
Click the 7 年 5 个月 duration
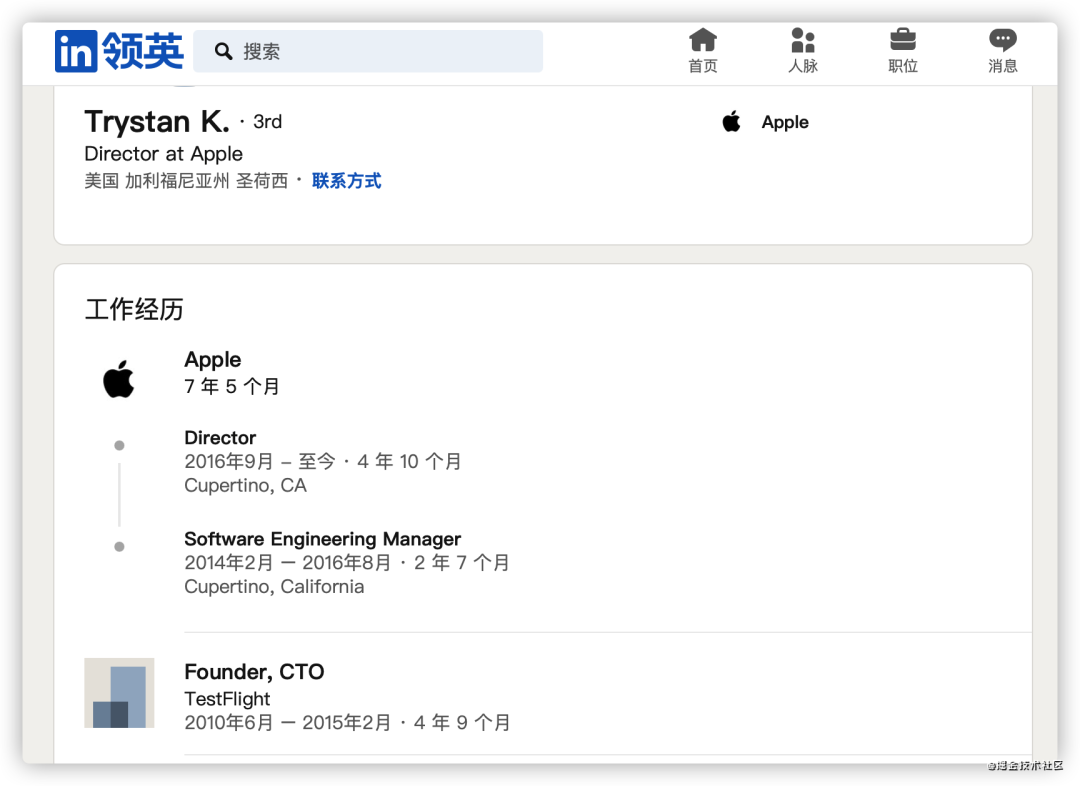[x=231, y=386]
